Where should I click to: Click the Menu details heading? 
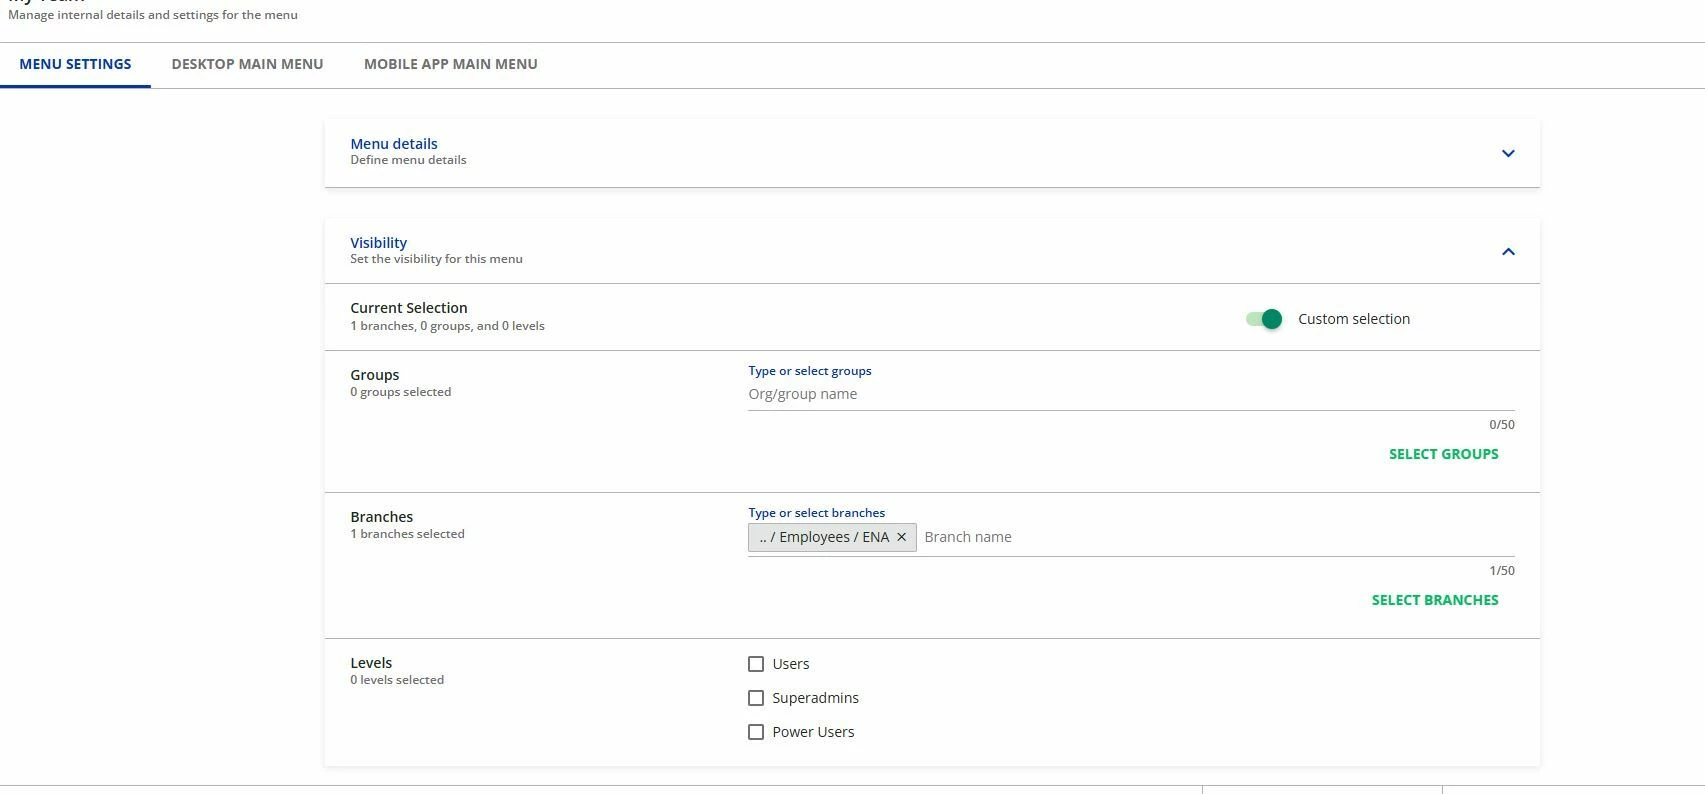[x=394, y=144]
